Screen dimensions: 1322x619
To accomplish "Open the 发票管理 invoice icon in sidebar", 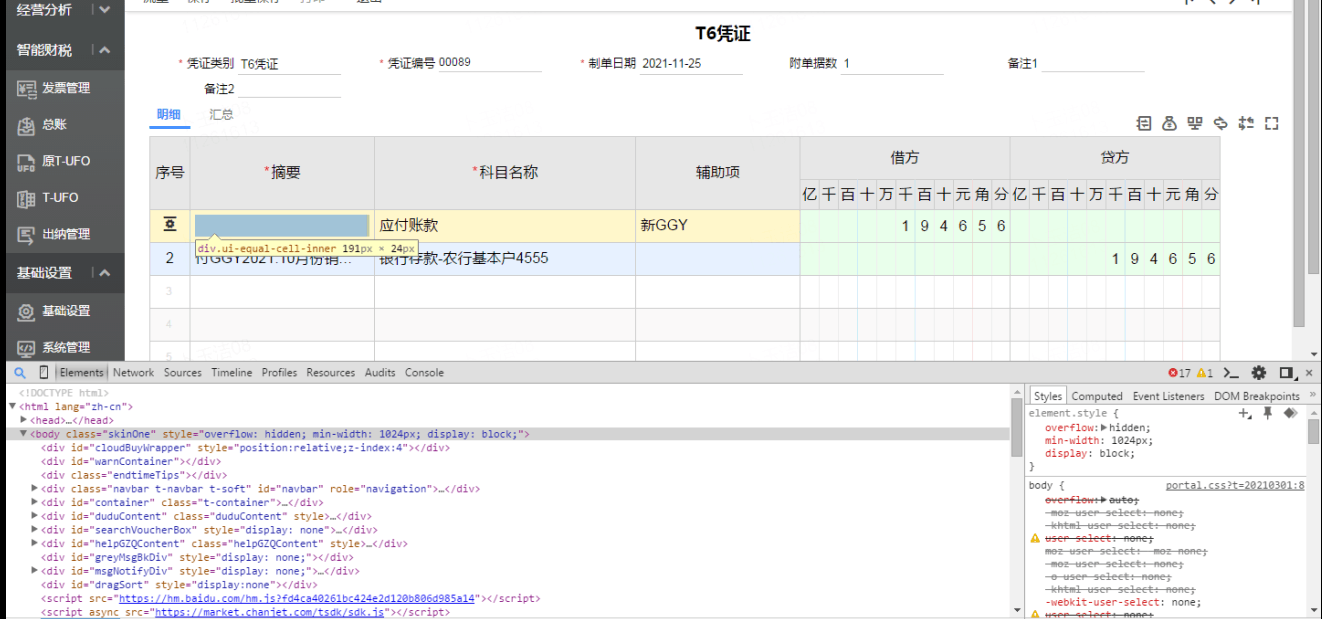I will (27, 88).
